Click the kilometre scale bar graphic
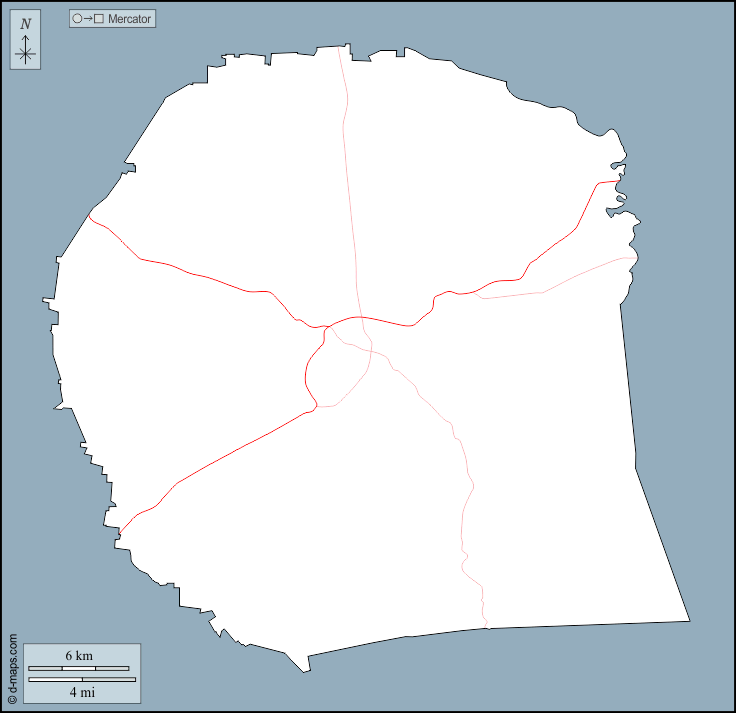The height and width of the screenshot is (713, 736). click(78, 667)
